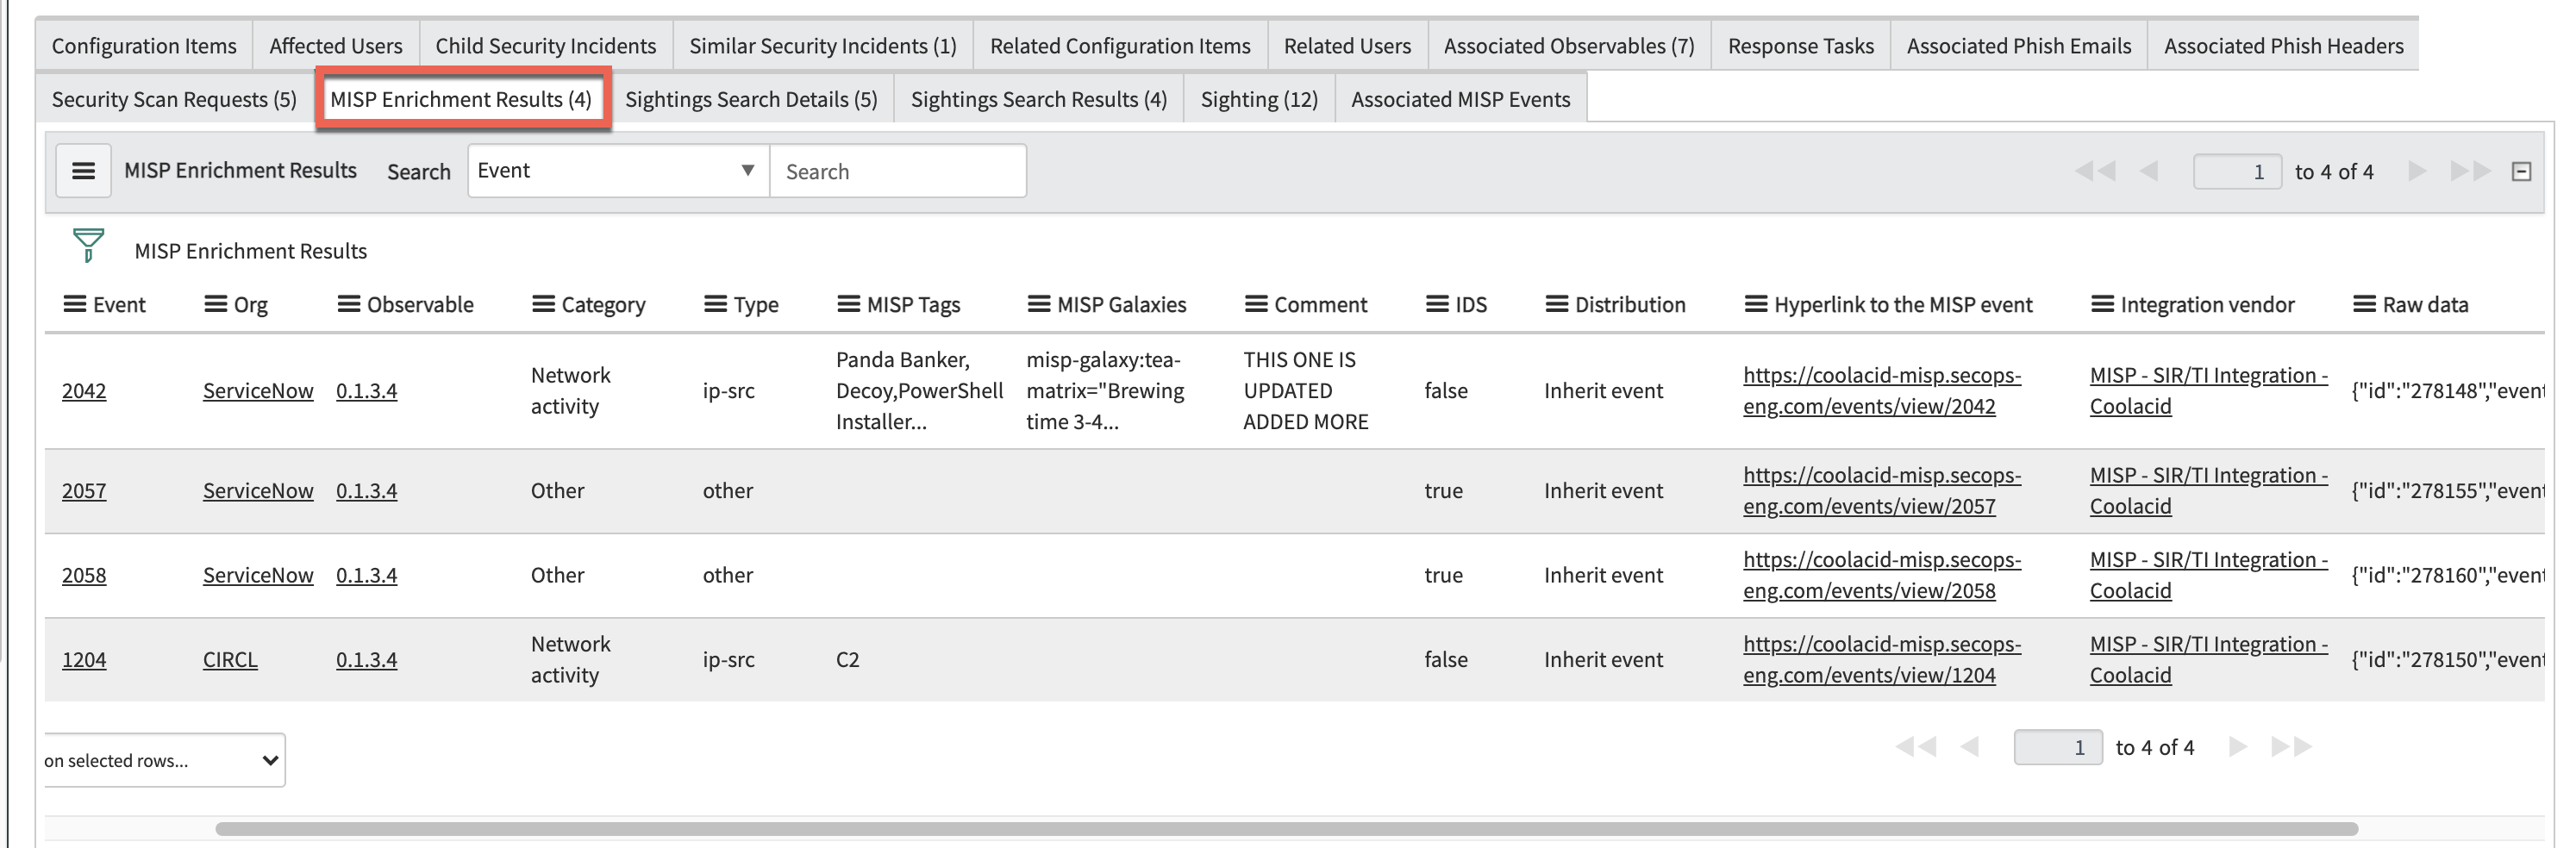Collapse the related list with the minus icon

pos(2522,172)
